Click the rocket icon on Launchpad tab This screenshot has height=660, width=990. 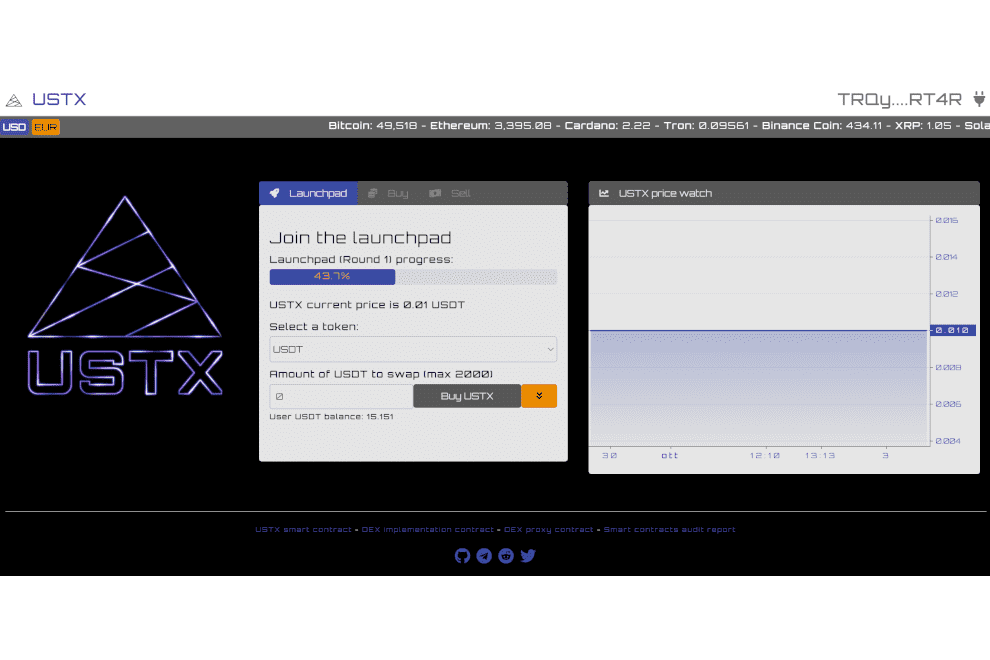click(274, 193)
